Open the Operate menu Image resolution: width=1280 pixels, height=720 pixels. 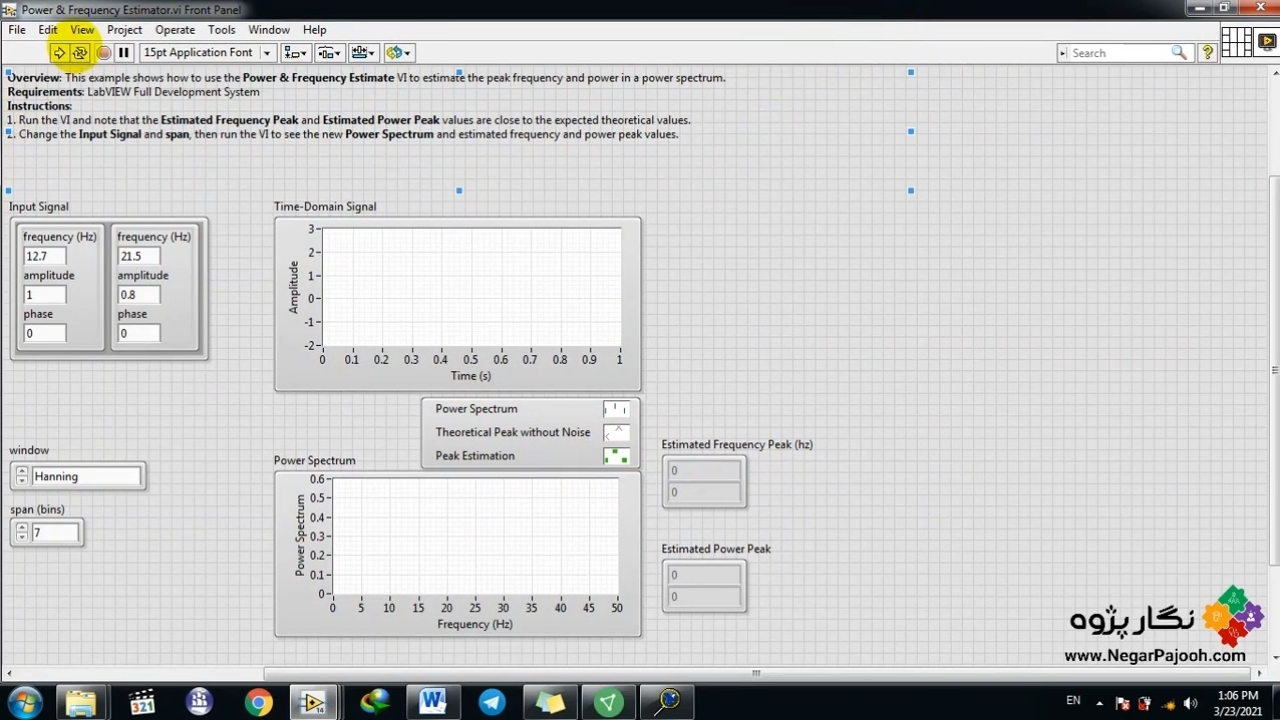coord(175,30)
